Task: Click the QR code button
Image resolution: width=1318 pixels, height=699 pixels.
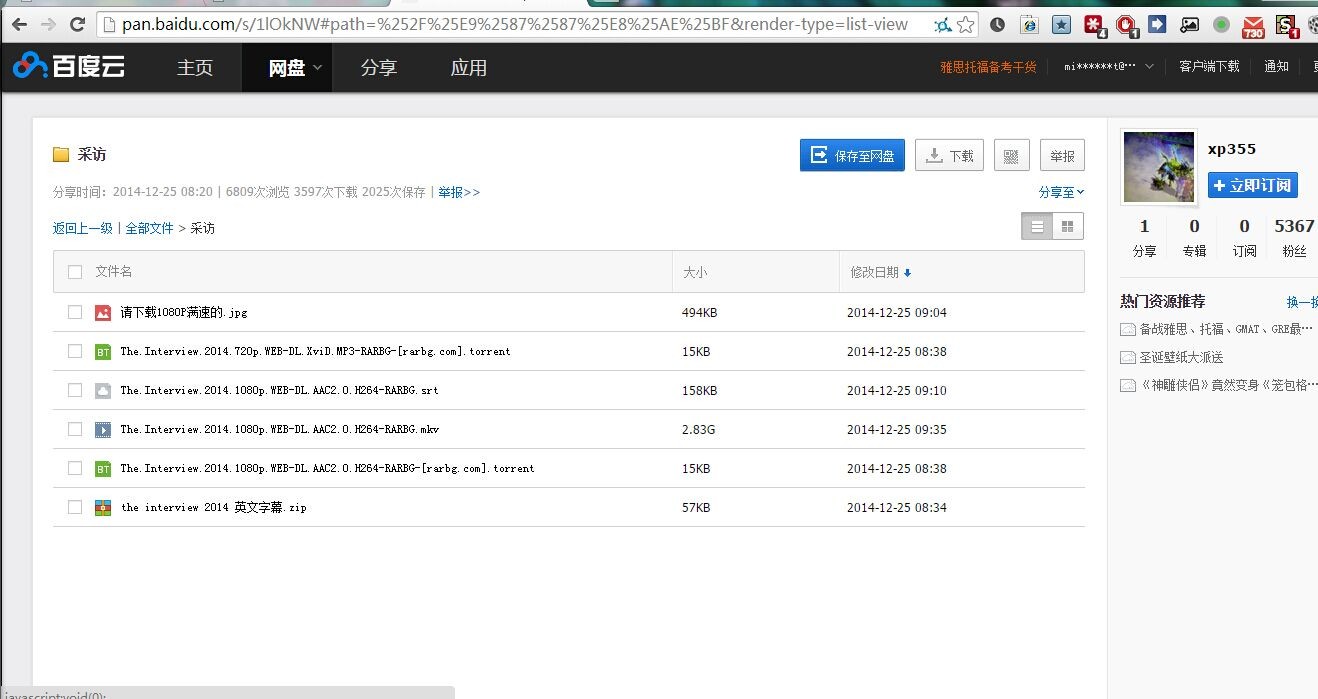Action: pyautogui.click(x=1011, y=155)
